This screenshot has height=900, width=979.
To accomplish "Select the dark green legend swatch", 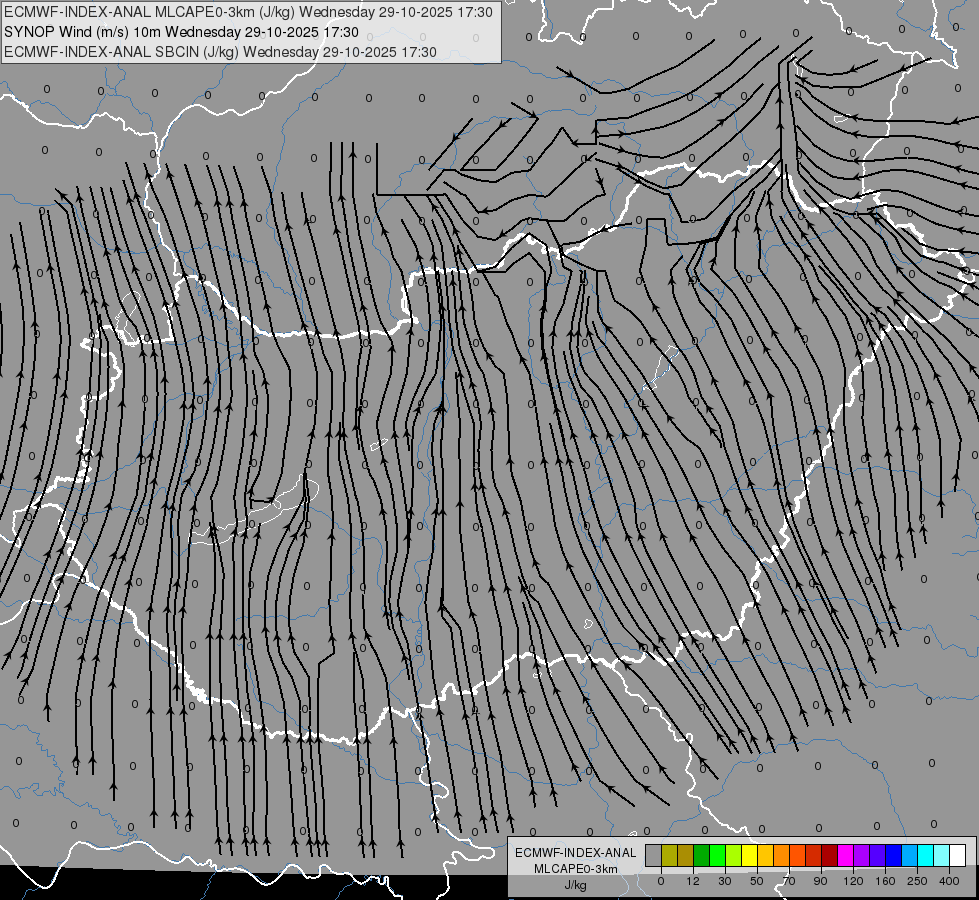I will pyautogui.click(x=701, y=855).
